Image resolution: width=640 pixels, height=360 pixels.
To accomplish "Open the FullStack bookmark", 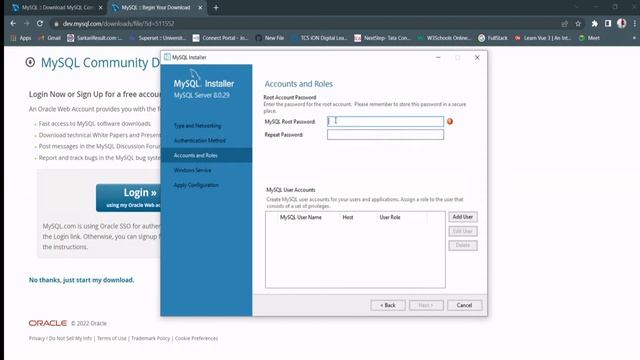I will pyautogui.click(x=493, y=38).
